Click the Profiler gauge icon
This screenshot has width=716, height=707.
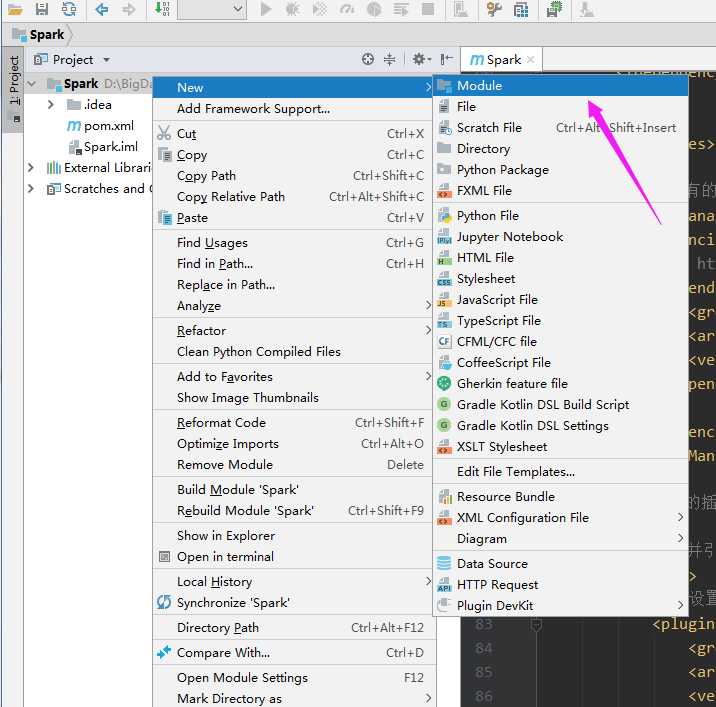[x=347, y=9]
